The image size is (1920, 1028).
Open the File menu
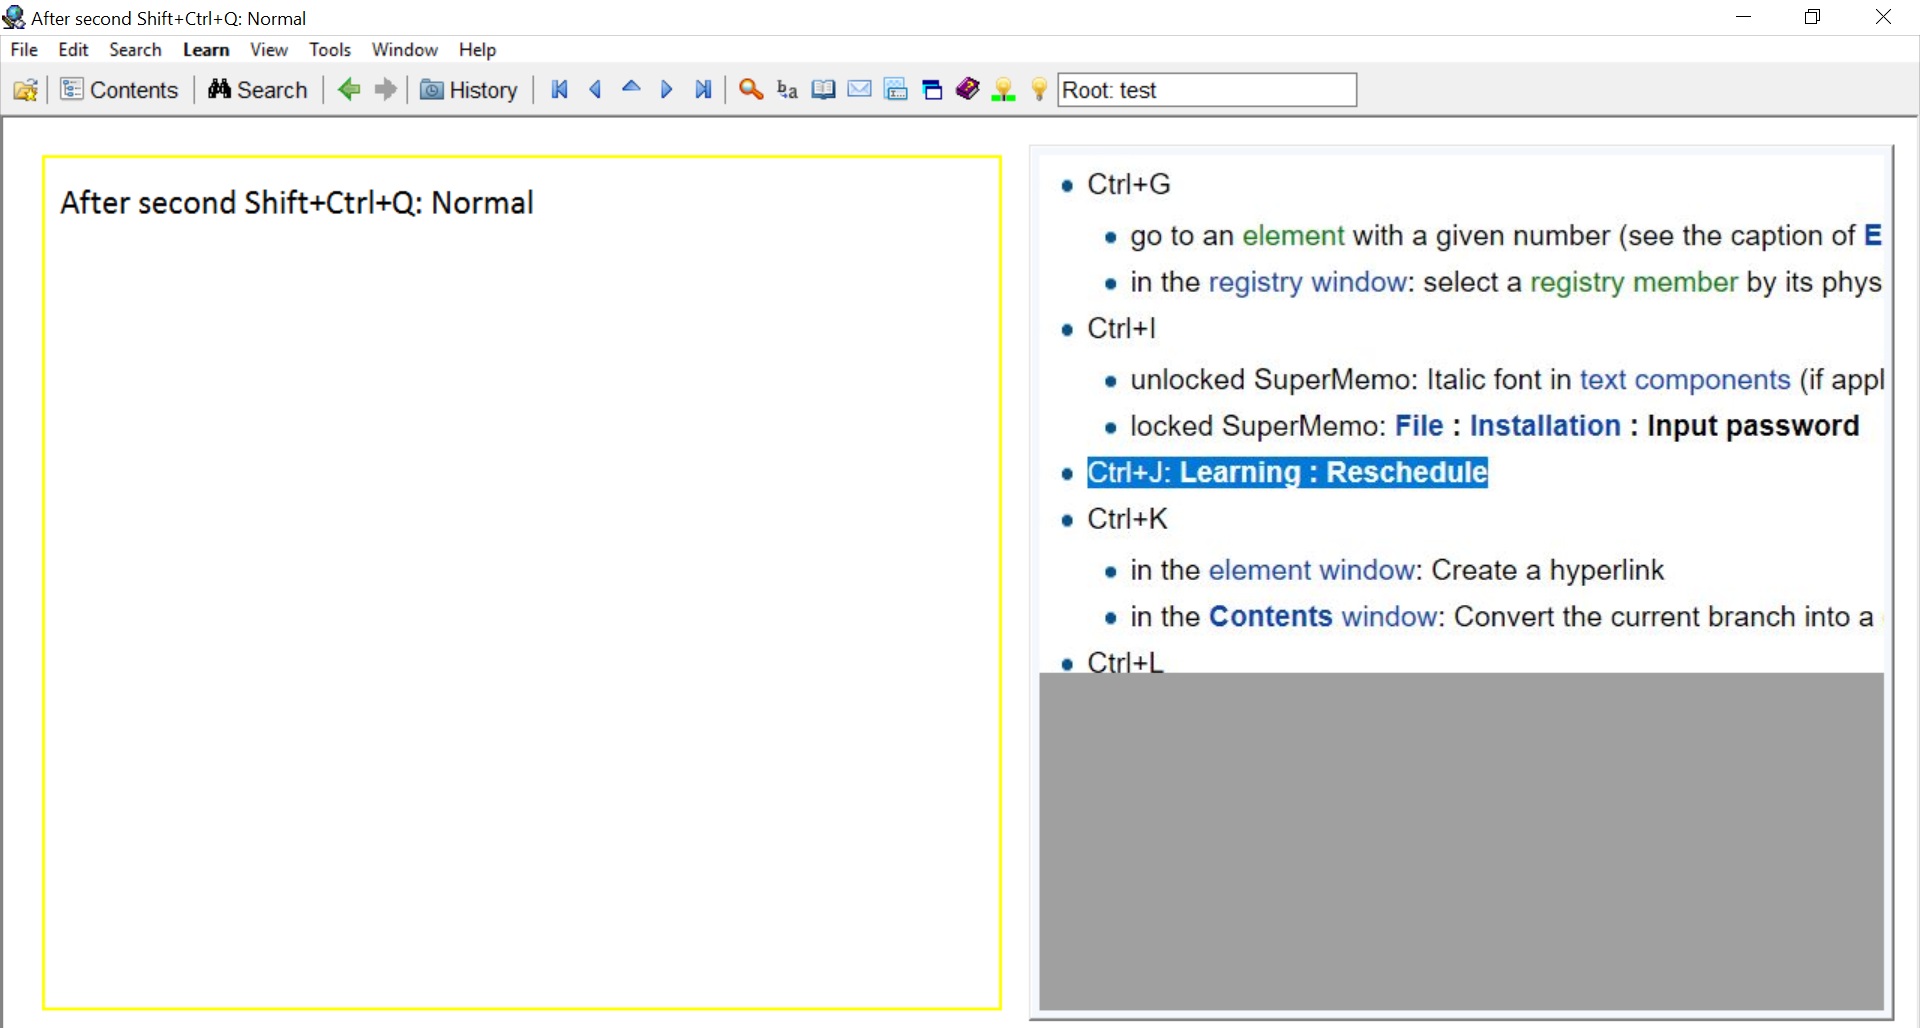click(x=24, y=49)
